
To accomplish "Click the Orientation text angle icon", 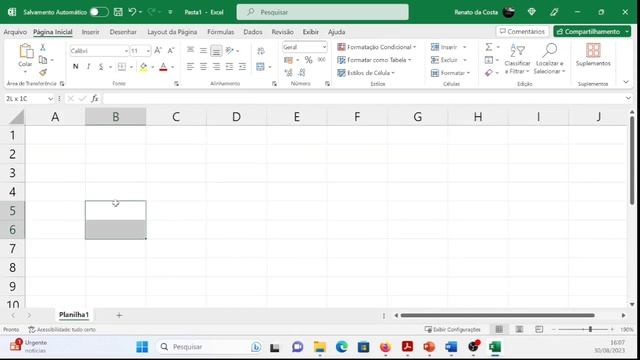I will pyautogui.click(x=230, y=50).
